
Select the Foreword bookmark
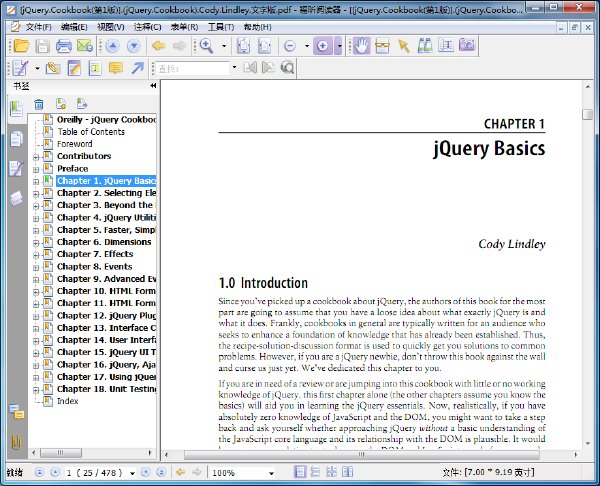pyautogui.click(x=75, y=144)
